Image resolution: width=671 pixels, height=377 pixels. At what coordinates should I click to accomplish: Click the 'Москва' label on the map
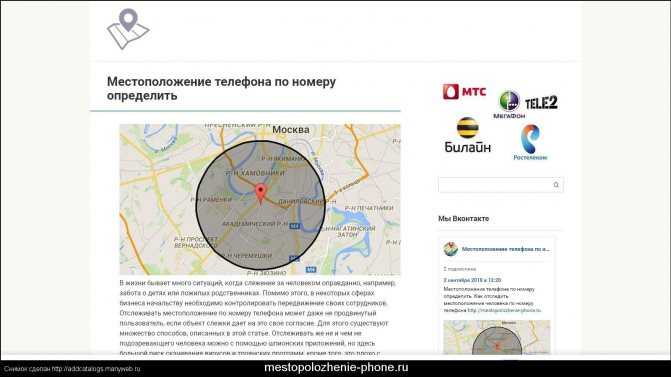tap(291, 130)
